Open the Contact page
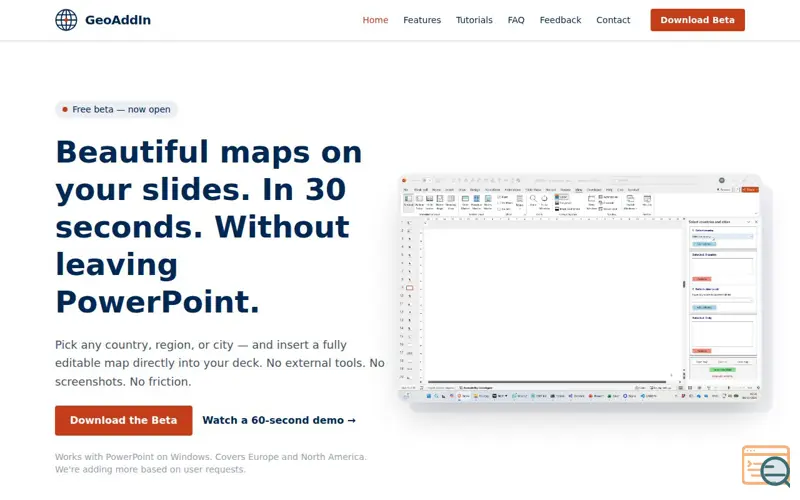Image resolution: width=800 pixels, height=500 pixels. coord(613,20)
